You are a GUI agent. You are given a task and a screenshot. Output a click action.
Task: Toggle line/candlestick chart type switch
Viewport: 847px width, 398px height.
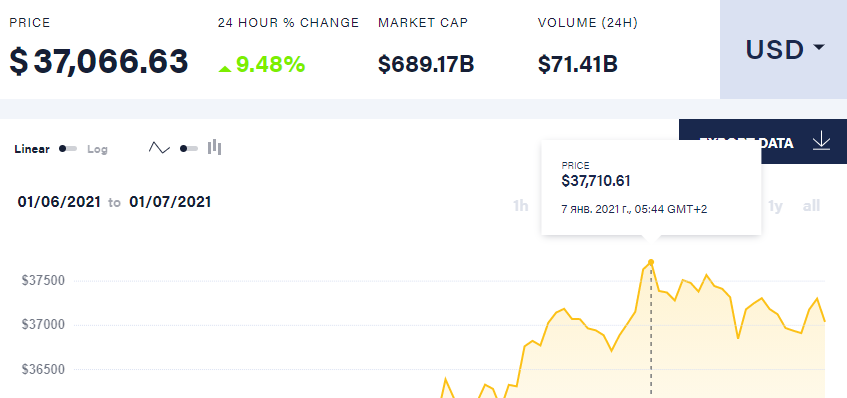(x=189, y=149)
